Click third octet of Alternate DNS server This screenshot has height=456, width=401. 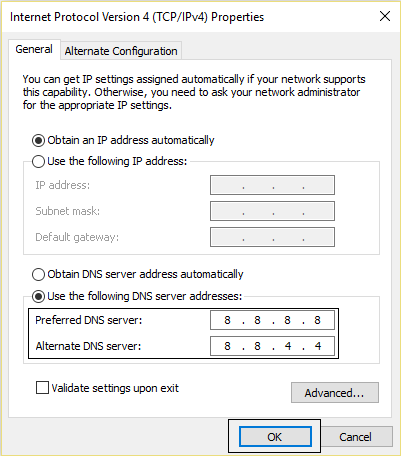288,346
